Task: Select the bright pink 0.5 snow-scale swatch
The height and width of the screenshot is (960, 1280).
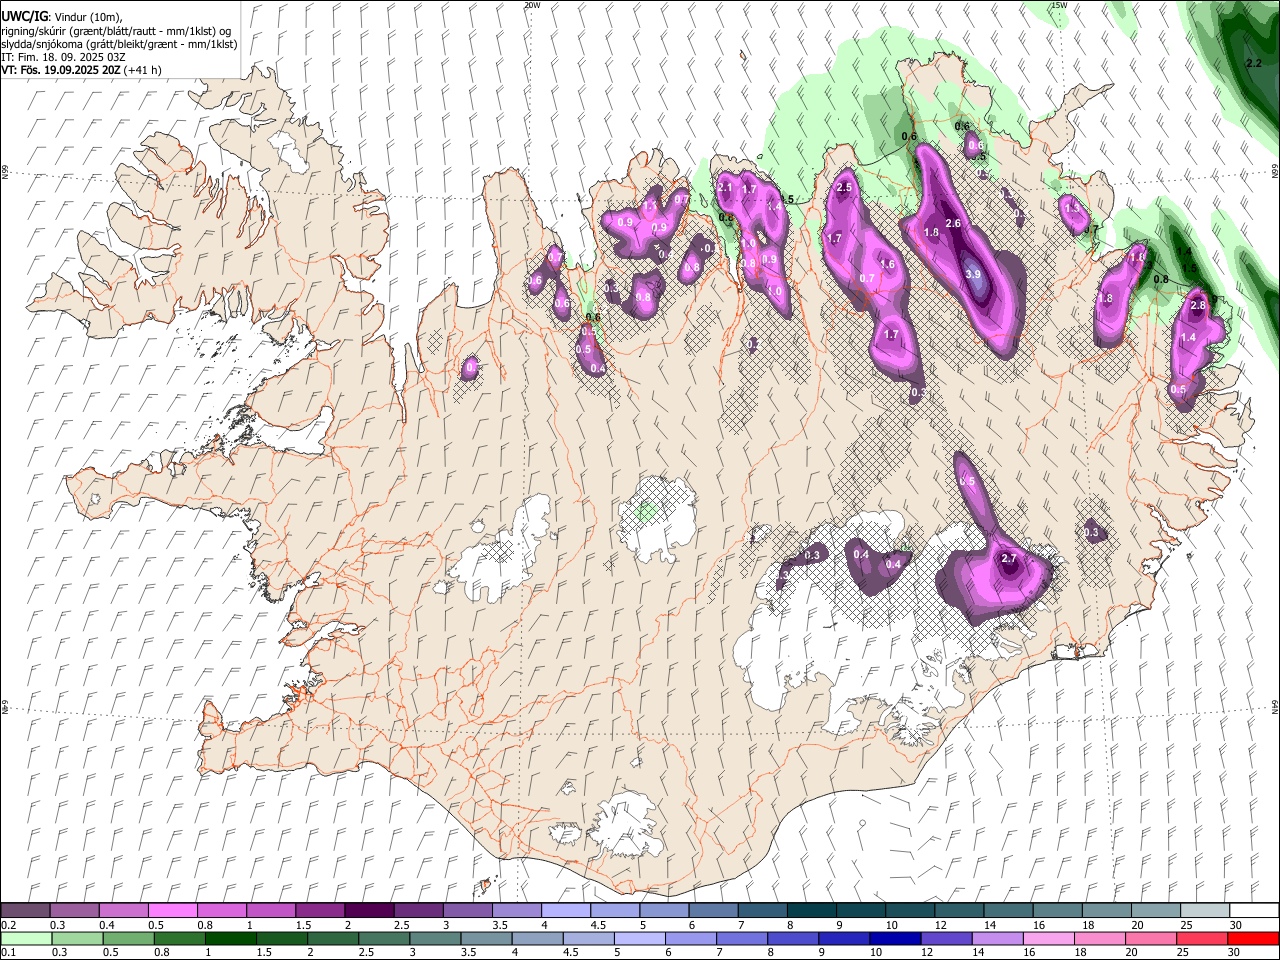Action: [x=172, y=911]
